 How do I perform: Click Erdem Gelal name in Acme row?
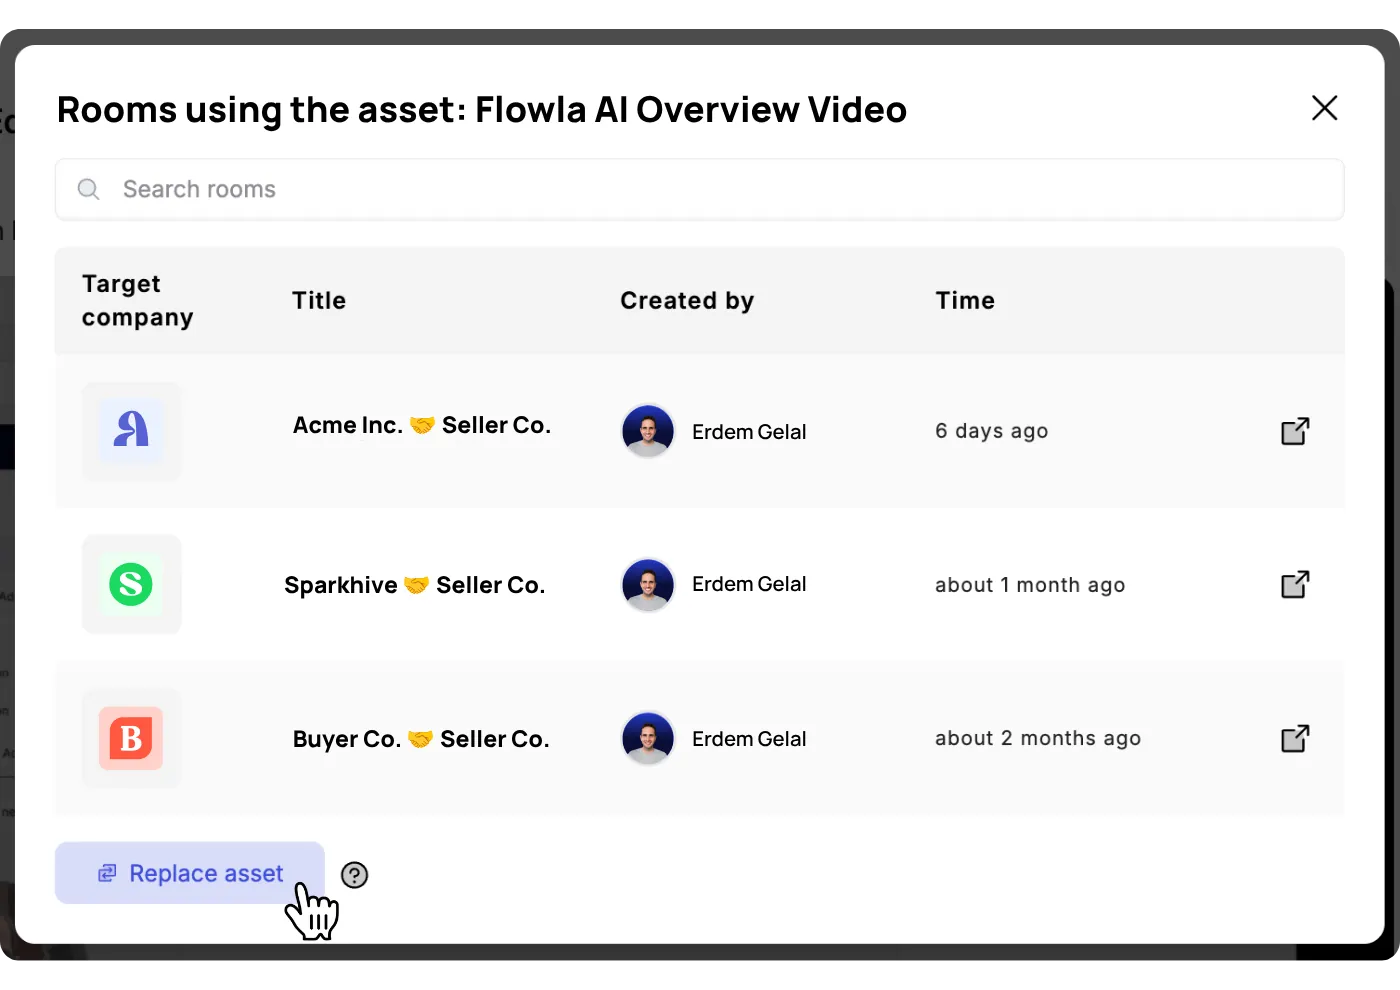[x=749, y=432]
